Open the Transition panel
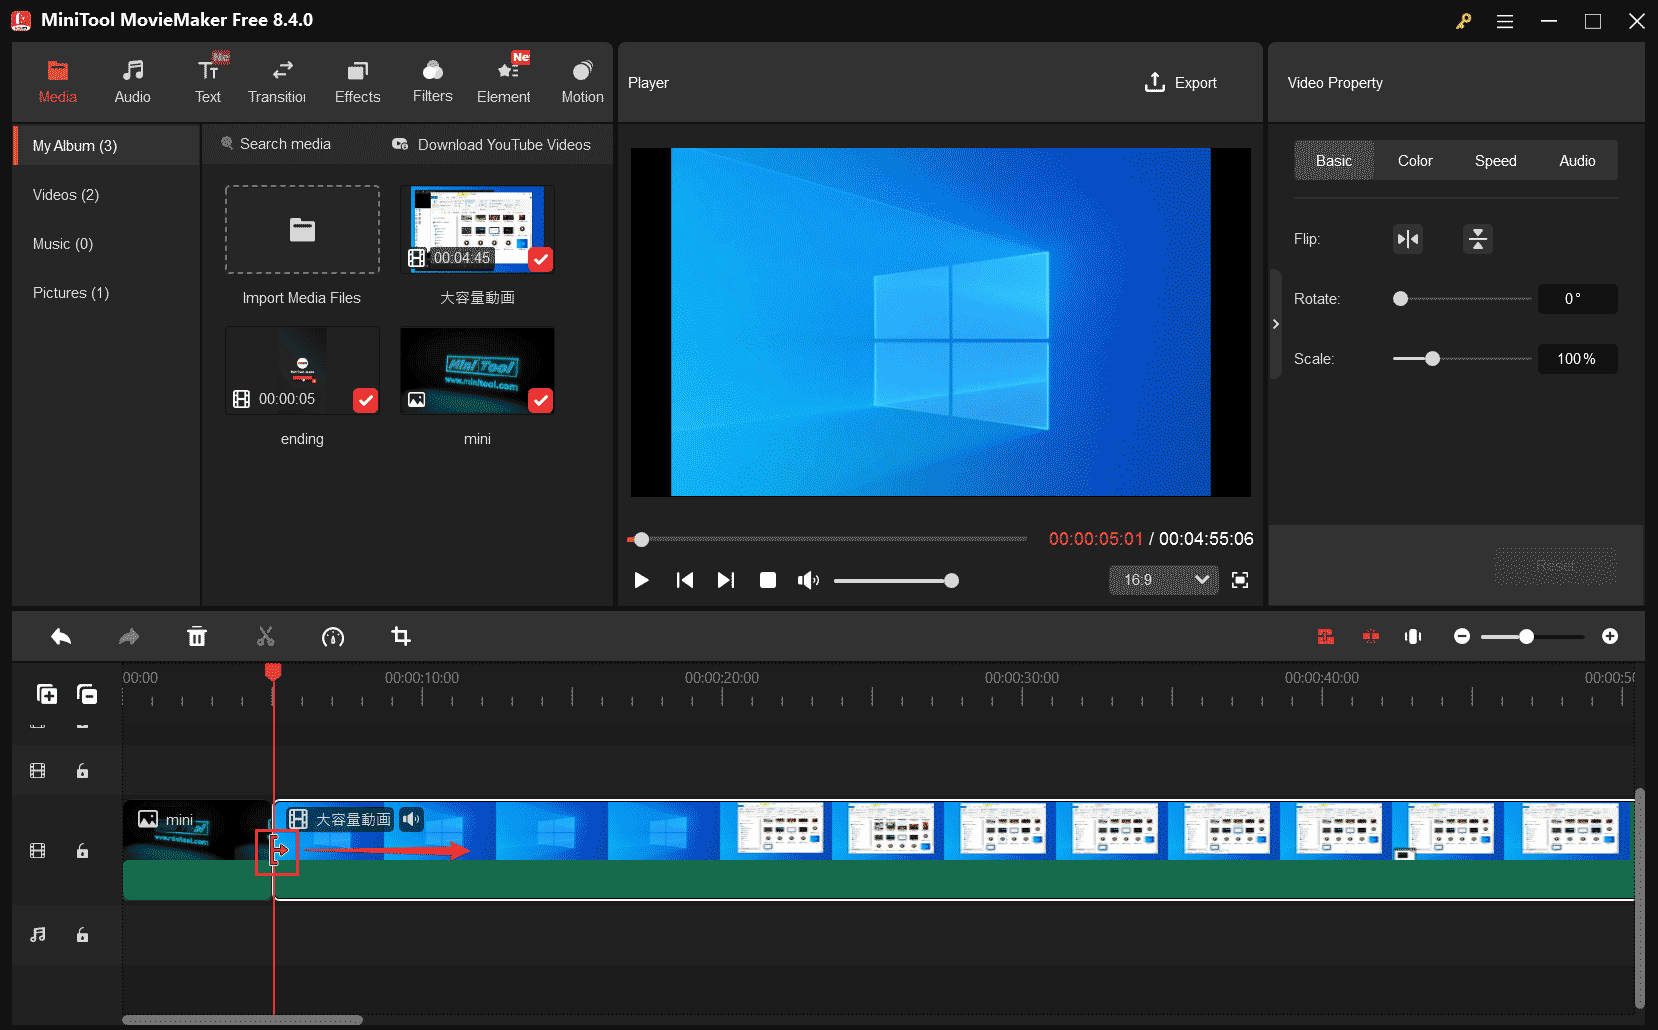The height and width of the screenshot is (1030, 1658). point(278,80)
